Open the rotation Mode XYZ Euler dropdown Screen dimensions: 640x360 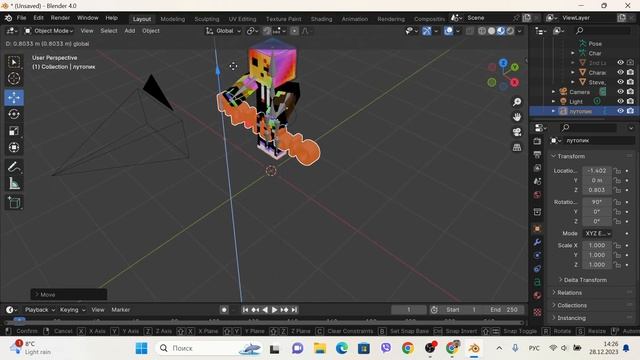click(598, 233)
